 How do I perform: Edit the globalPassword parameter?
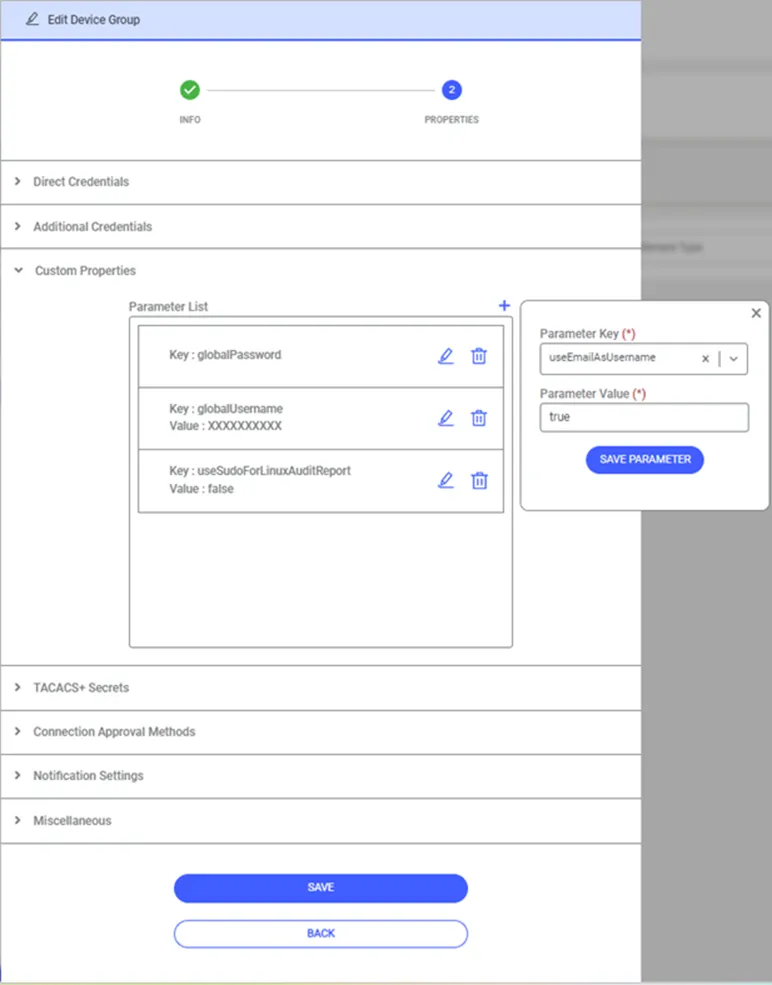coord(445,356)
